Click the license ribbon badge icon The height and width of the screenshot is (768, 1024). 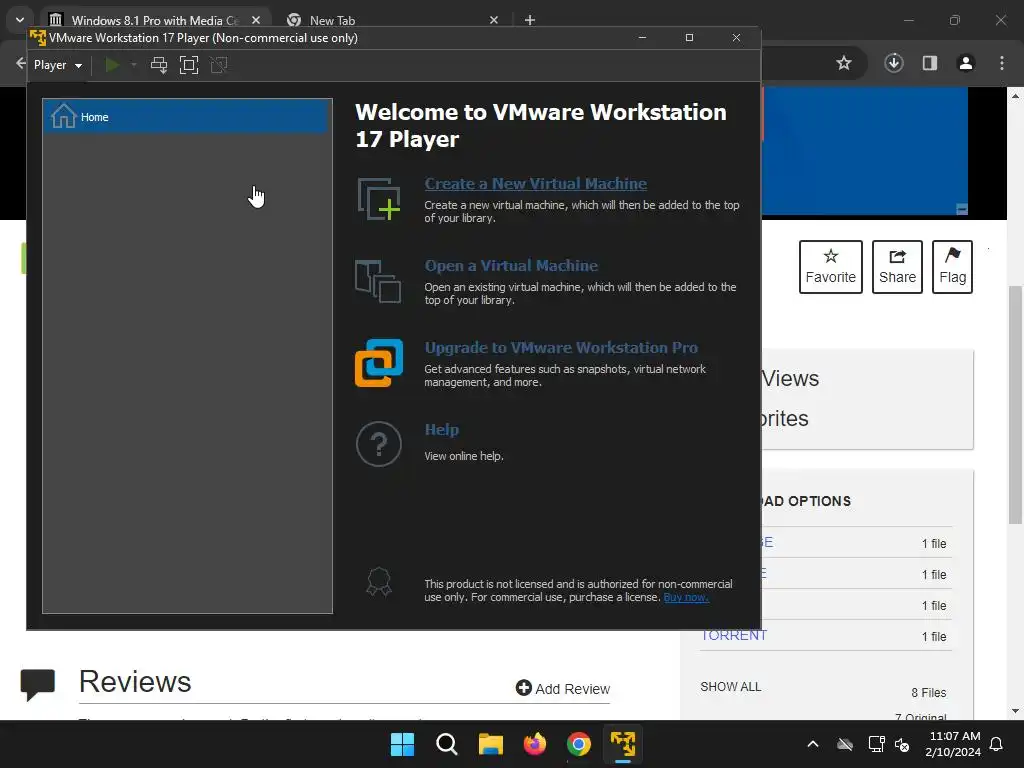pos(379,581)
